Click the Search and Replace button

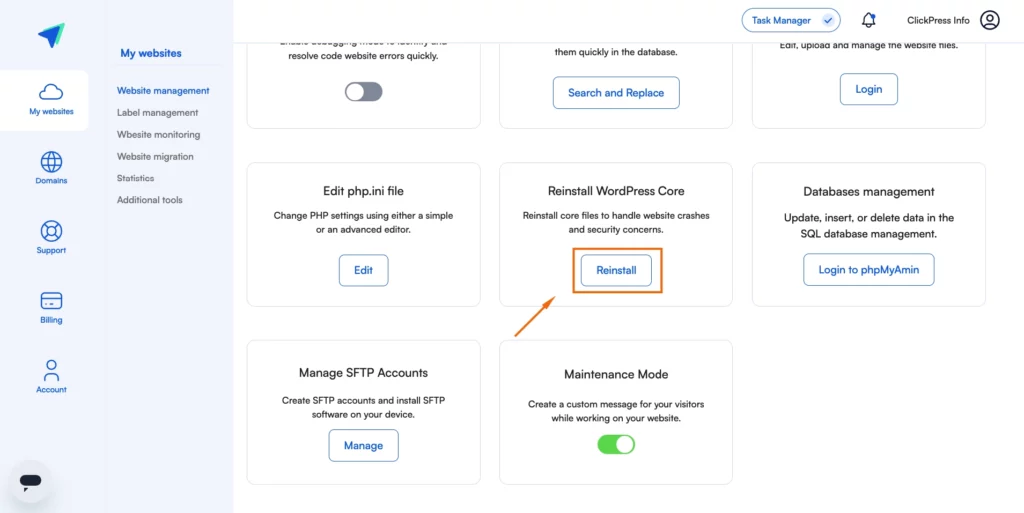point(616,93)
